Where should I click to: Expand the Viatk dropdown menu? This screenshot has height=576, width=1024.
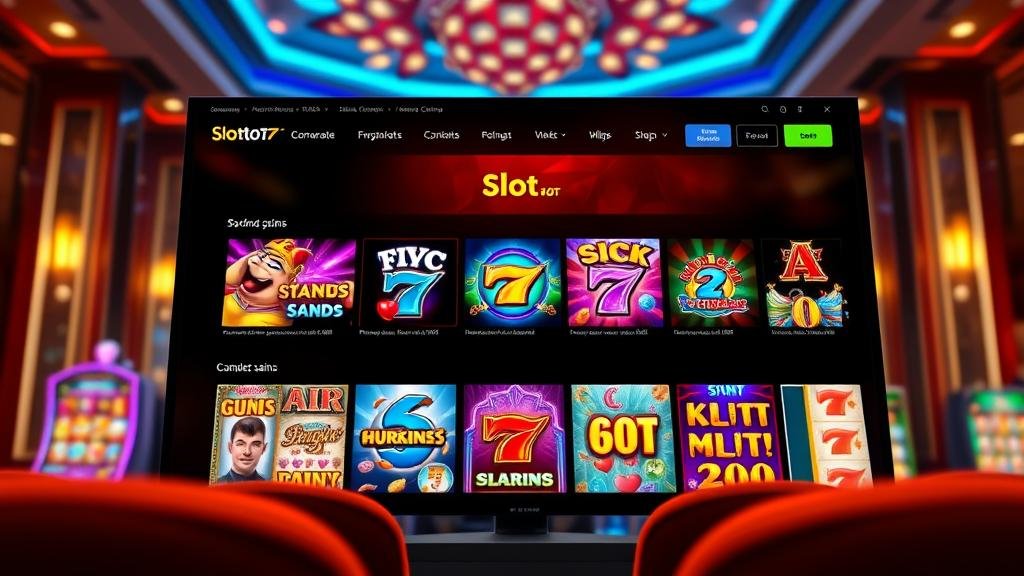550,135
